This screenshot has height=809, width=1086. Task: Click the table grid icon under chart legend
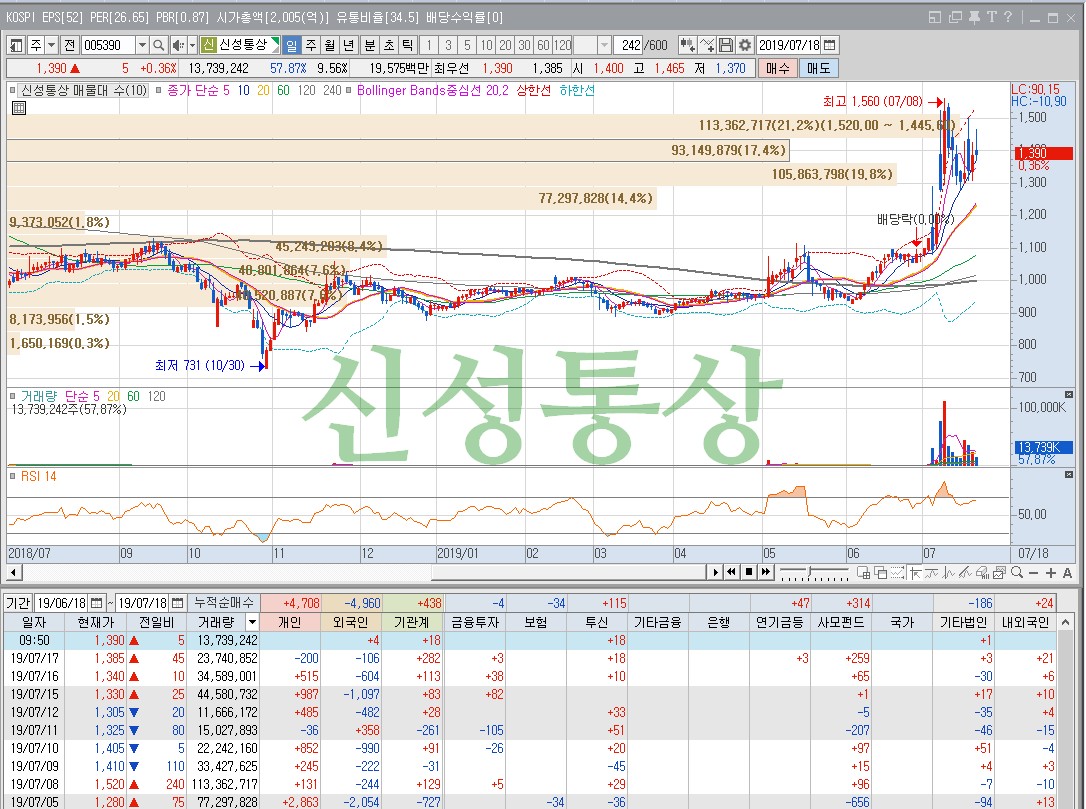pyautogui.click(x=19, y=108)
